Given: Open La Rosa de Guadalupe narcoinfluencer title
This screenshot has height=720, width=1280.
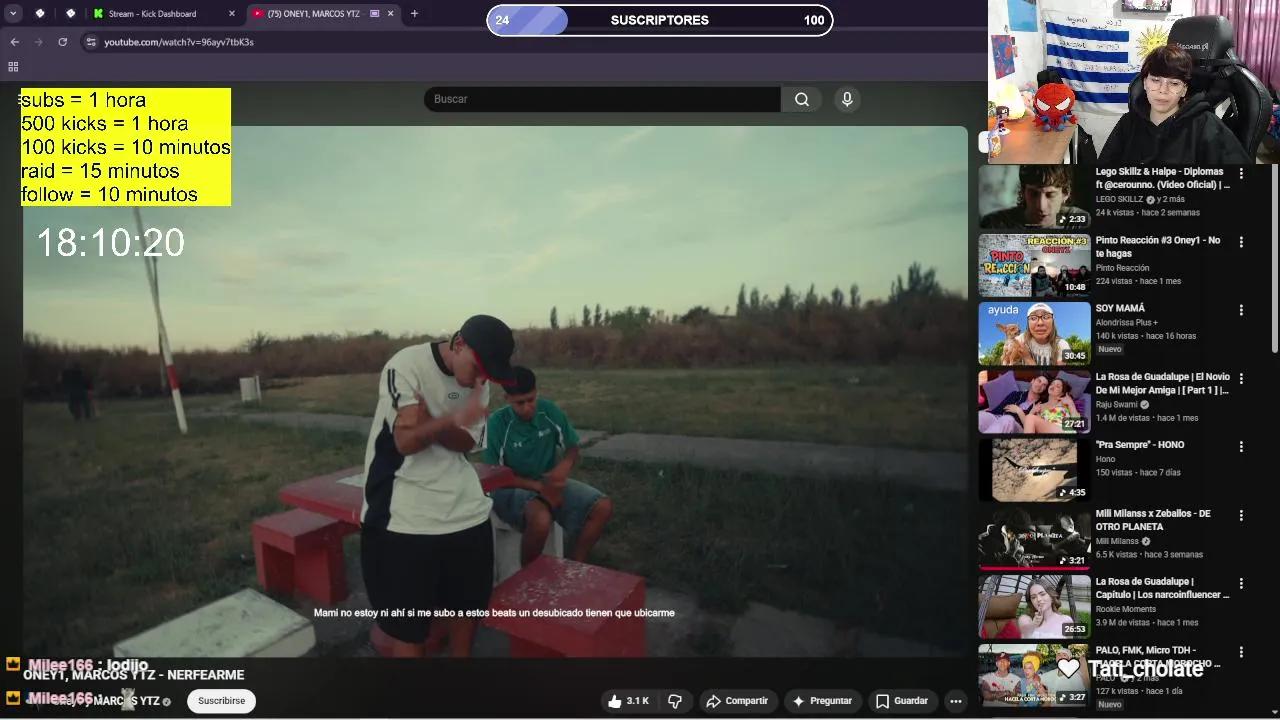Looking at the screenshot, I should tap(1162, 588).
